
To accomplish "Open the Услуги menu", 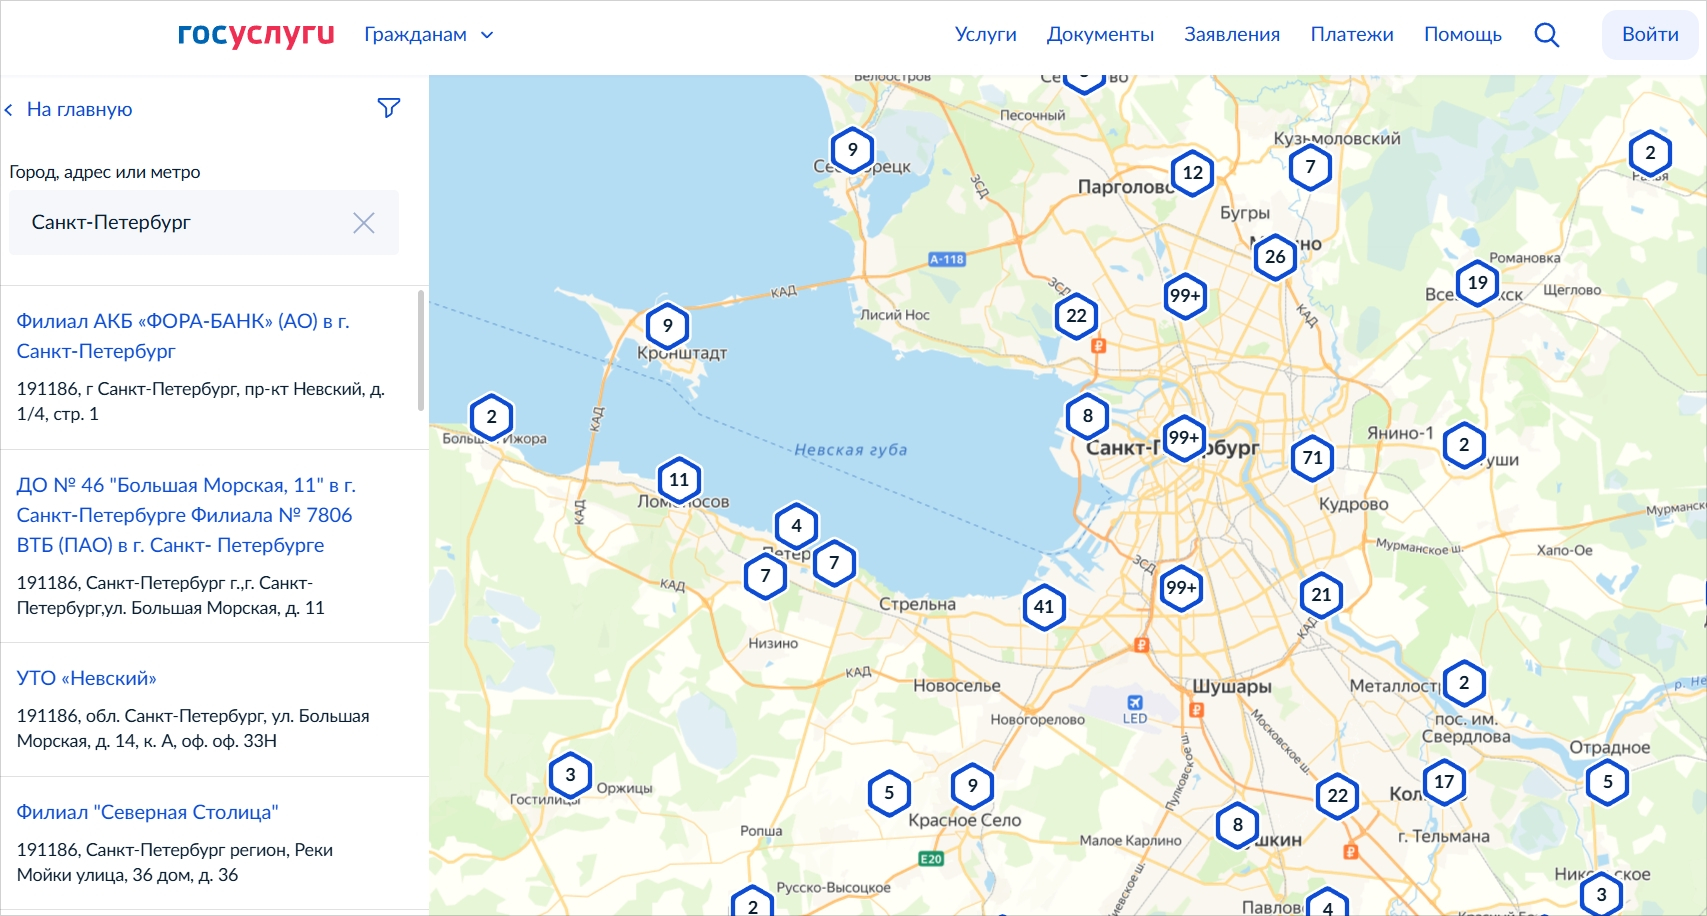I will (985, 35).
